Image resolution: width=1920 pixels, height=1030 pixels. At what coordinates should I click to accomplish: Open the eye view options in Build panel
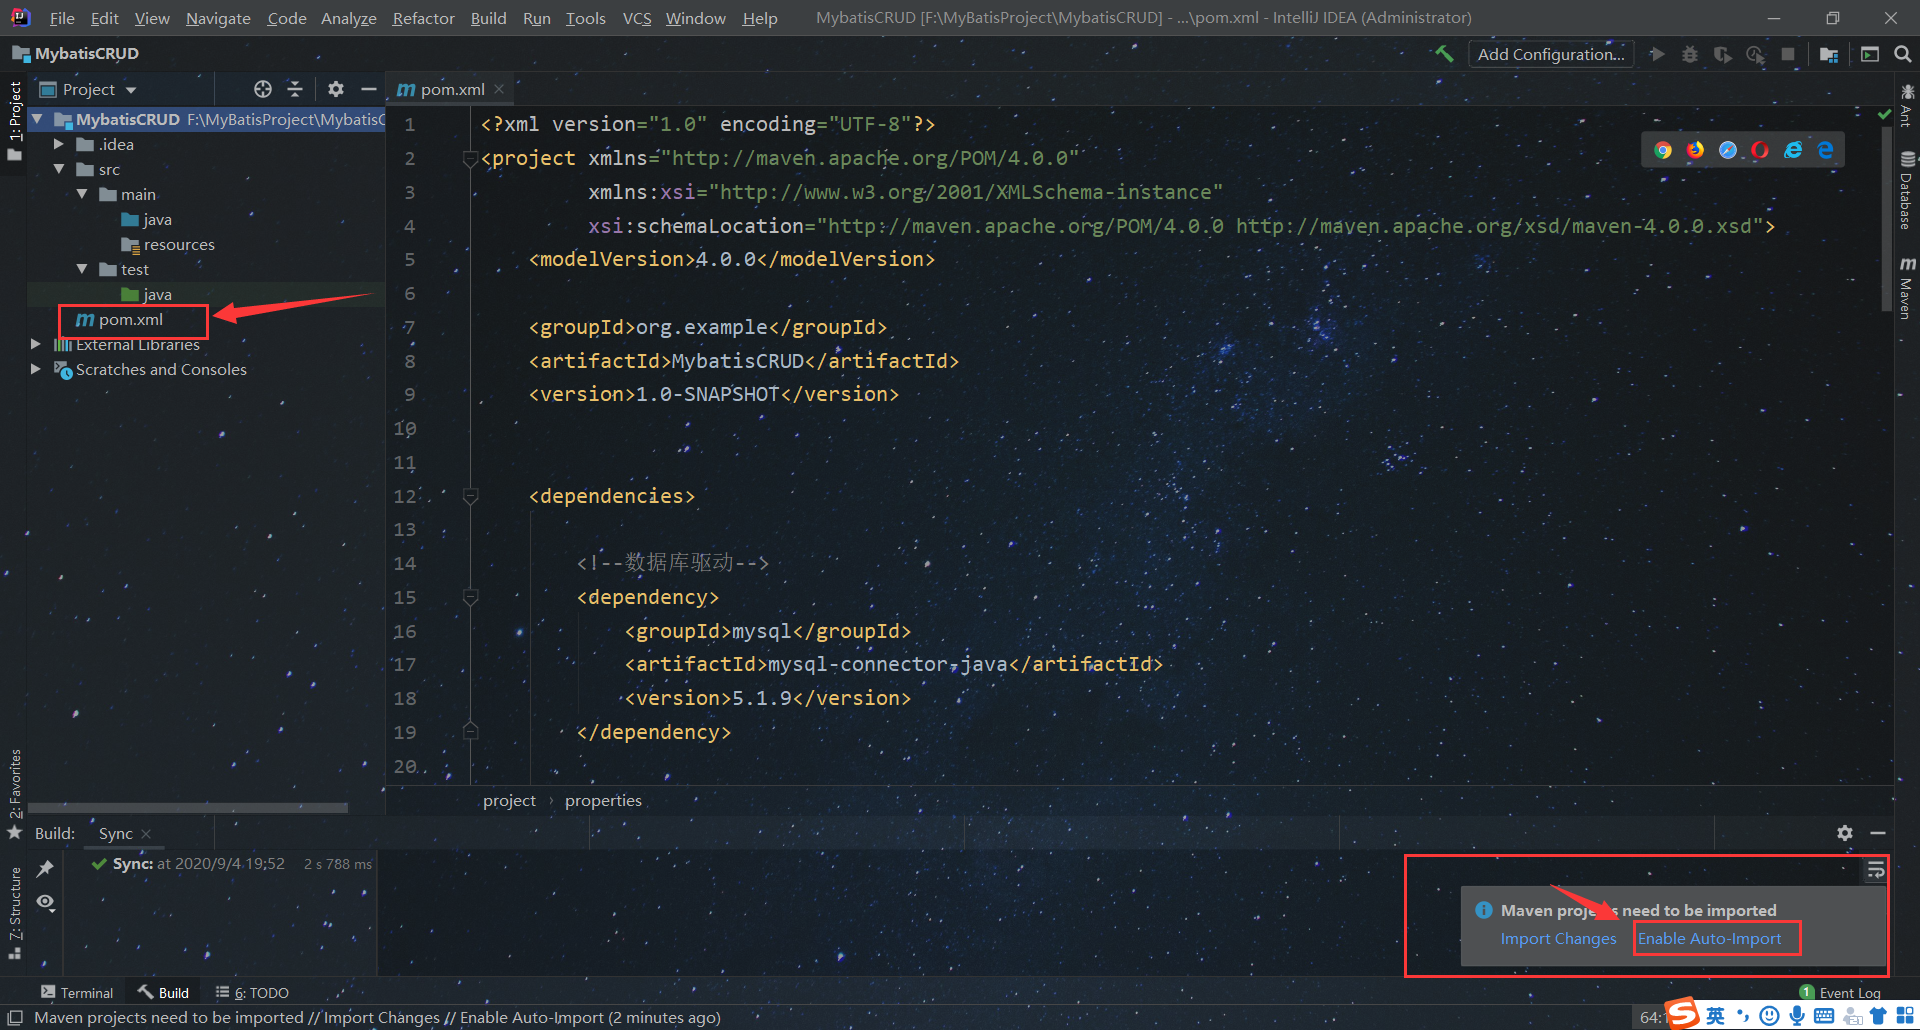click(45, 902)
